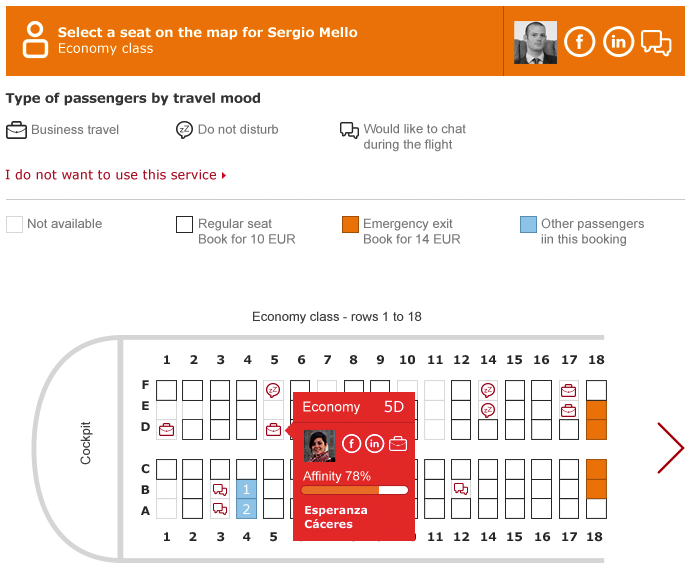Click the Affinity 78% progress bar

point(354,490)
